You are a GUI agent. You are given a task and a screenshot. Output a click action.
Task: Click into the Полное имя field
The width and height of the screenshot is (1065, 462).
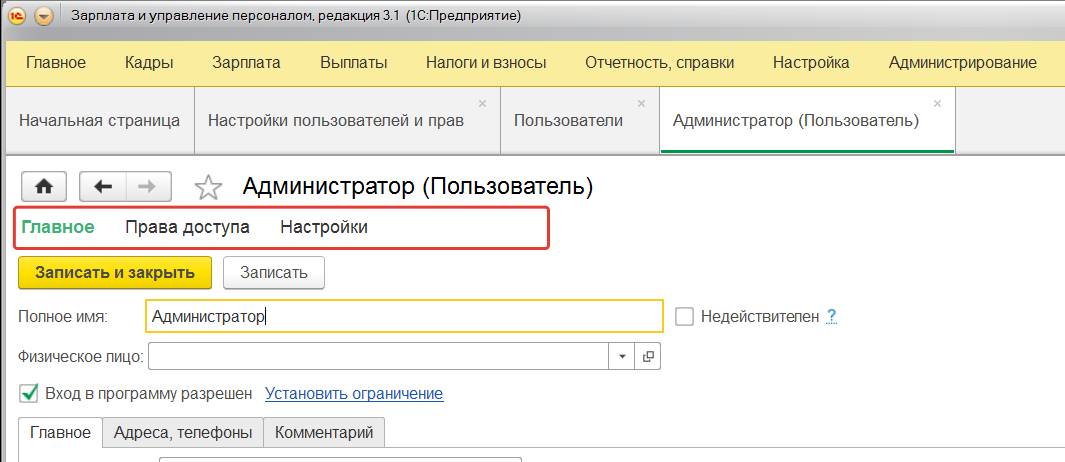tap(403, 316)
